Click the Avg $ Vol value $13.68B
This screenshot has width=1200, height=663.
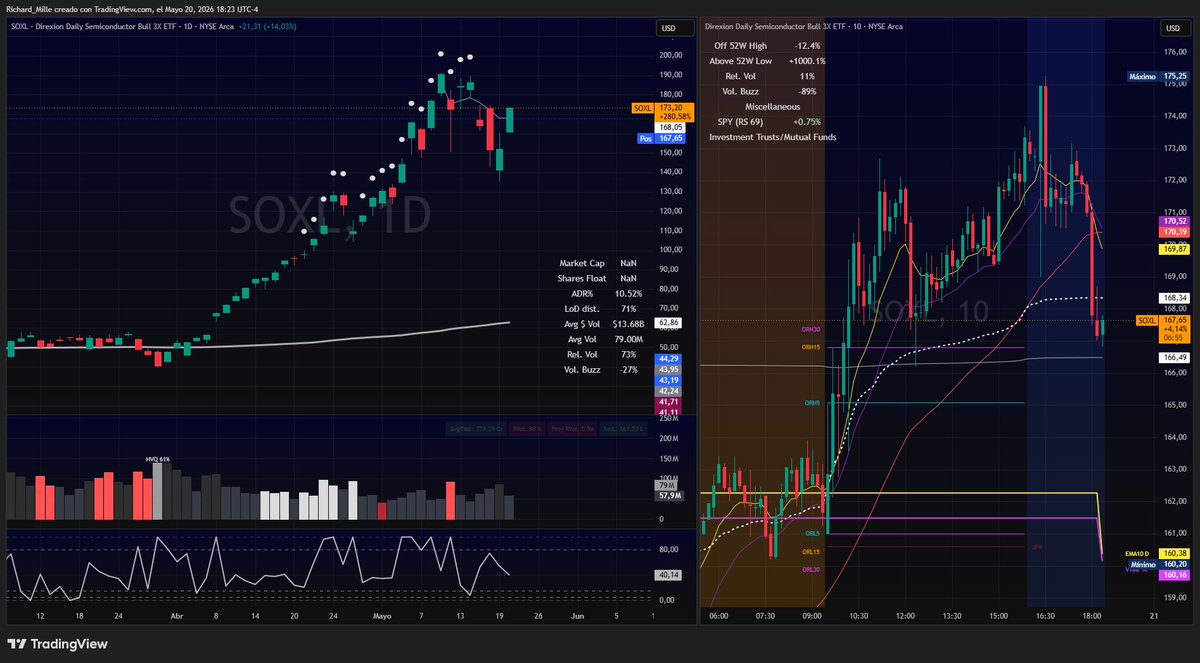628,324
